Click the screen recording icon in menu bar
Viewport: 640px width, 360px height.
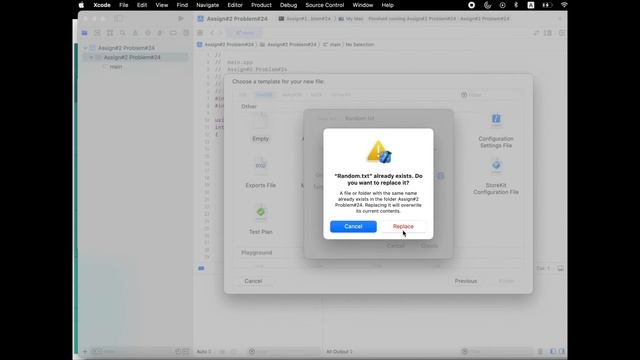coord(471,5)
